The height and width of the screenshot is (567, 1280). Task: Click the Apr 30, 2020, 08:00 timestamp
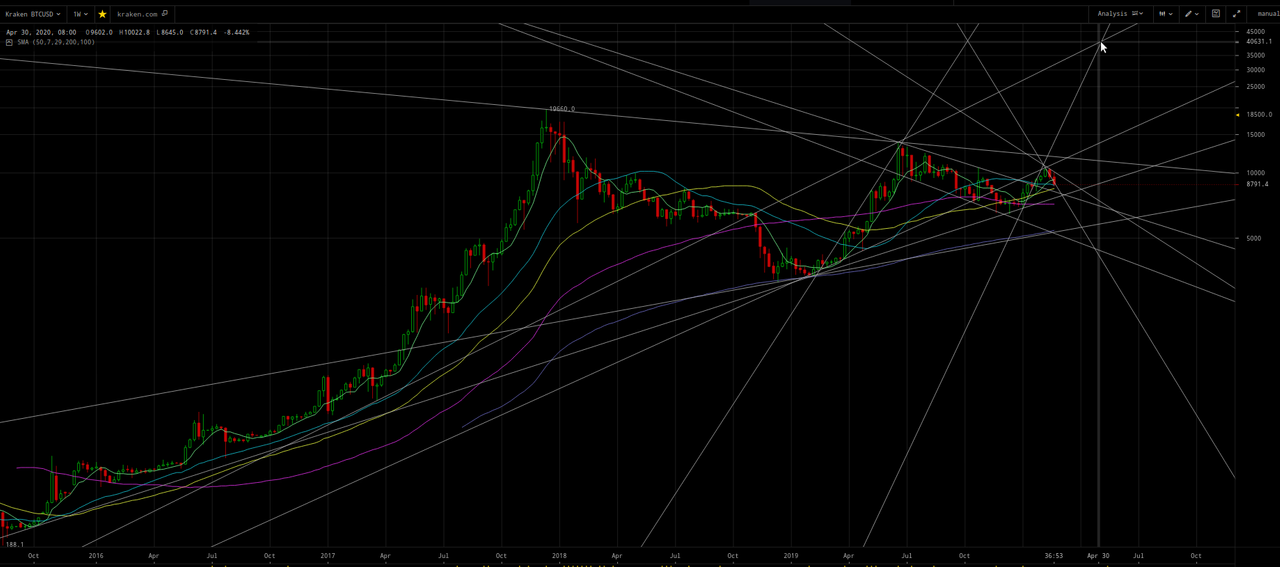tap(39, 32)
